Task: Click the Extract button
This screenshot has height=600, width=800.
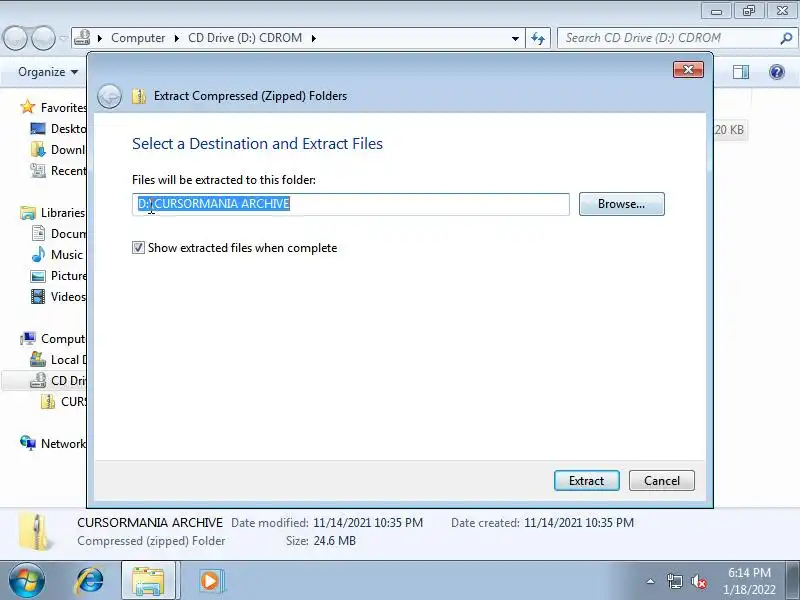Action: pyautogui.click(x=587, y=481)
